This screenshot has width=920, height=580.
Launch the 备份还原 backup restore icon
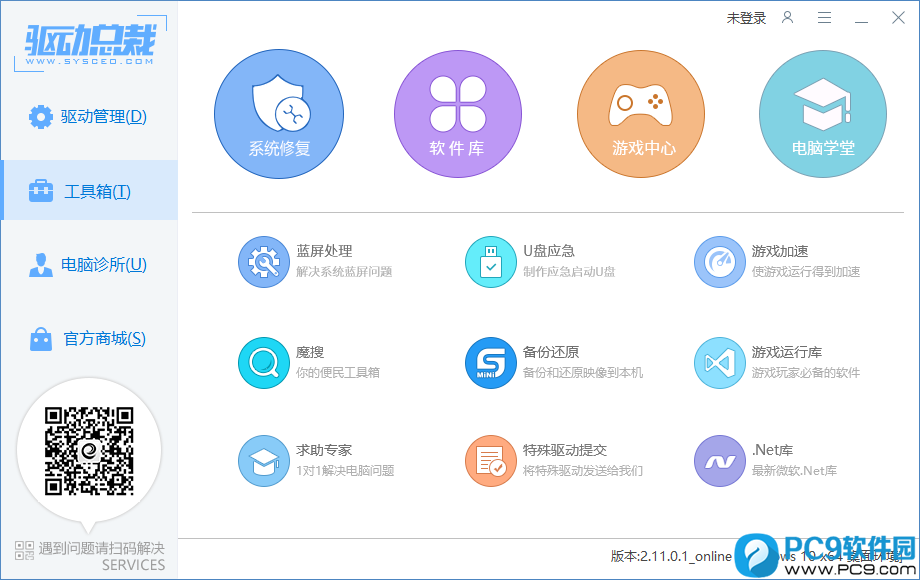pos(490,363)
